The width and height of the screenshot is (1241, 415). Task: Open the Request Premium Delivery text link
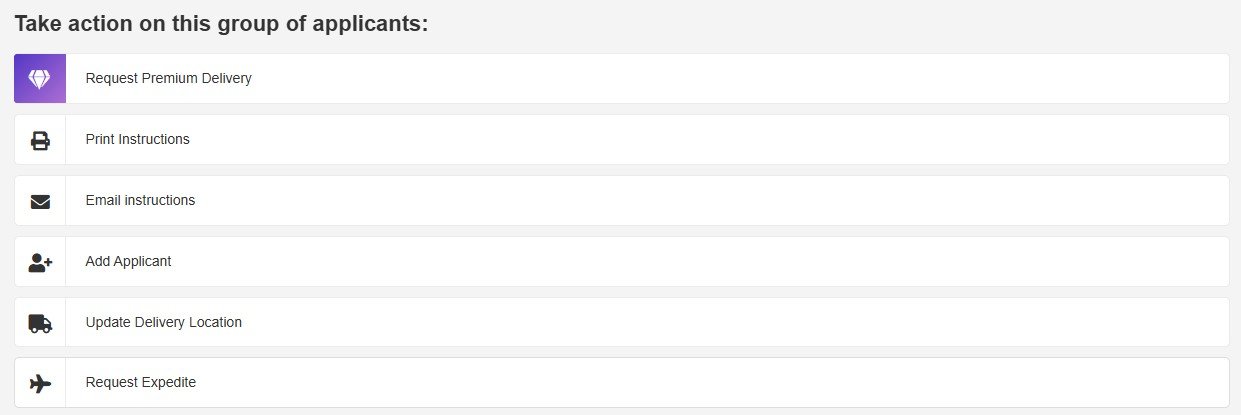pyautogui.click(x=168, y=78)
